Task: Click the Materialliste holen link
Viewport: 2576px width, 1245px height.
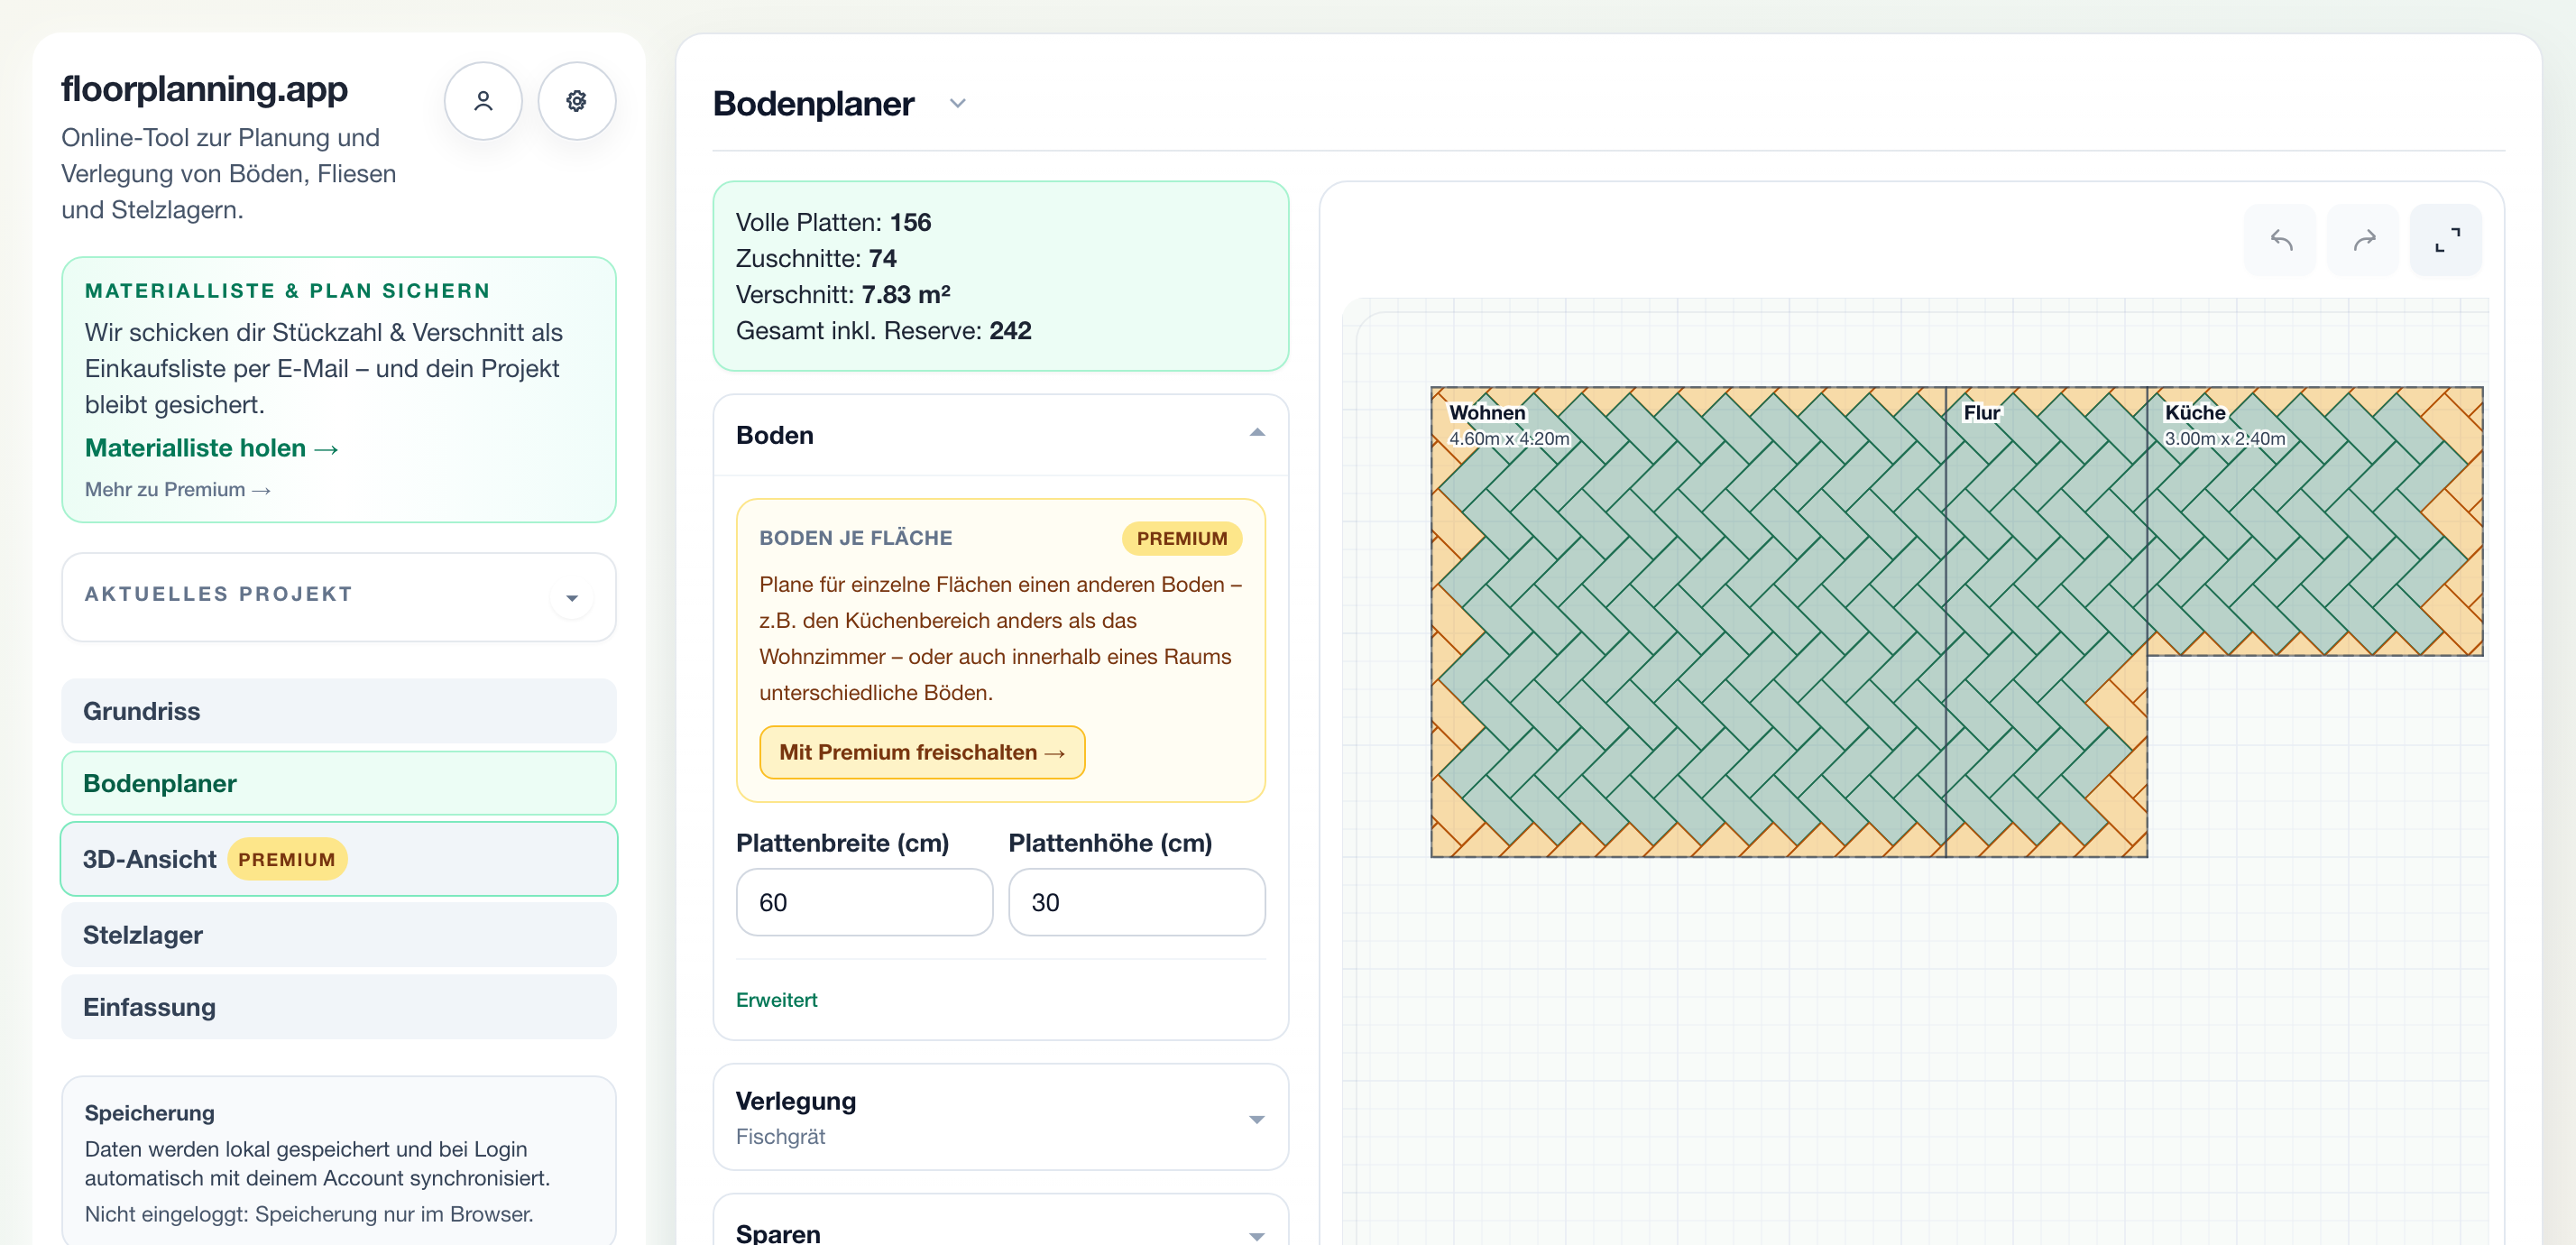Action: (212, 448)
